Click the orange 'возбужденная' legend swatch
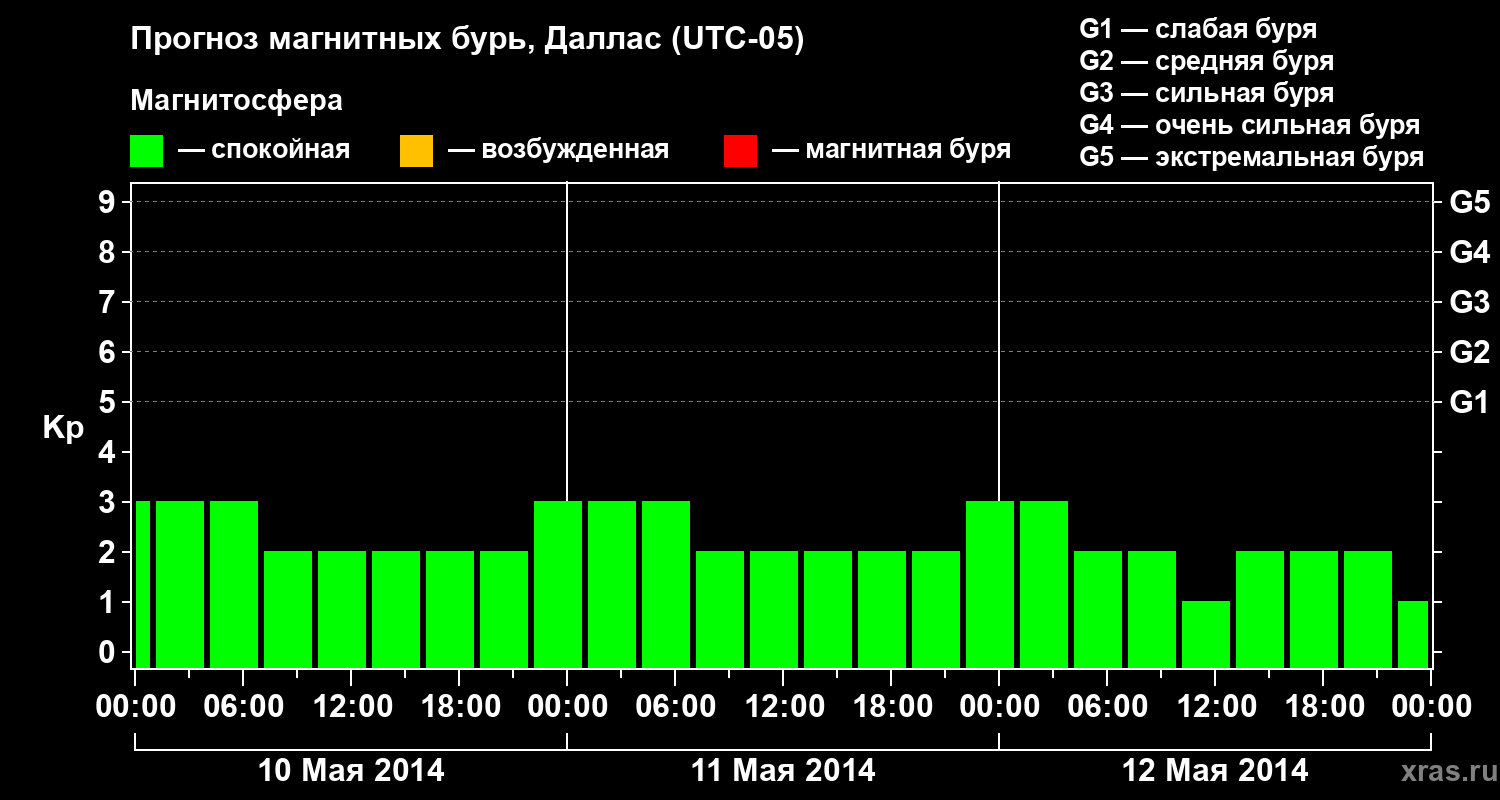The image size is (1500, 800). (416, 151)
